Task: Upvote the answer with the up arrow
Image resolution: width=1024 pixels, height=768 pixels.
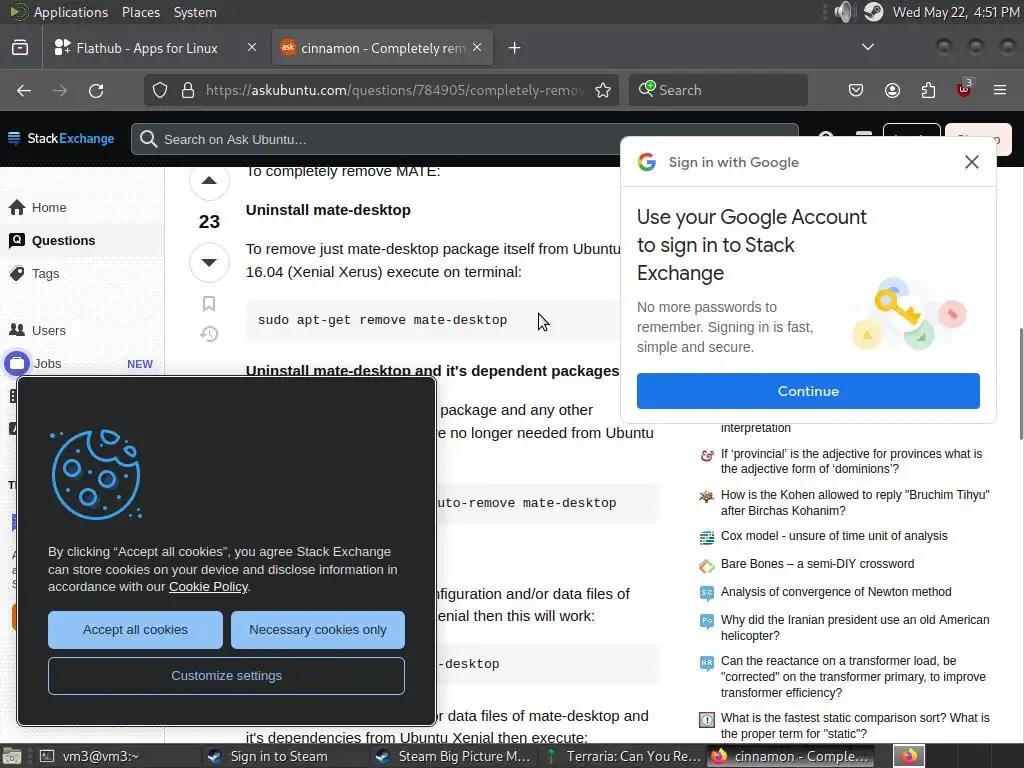Action: pos(209,181)
